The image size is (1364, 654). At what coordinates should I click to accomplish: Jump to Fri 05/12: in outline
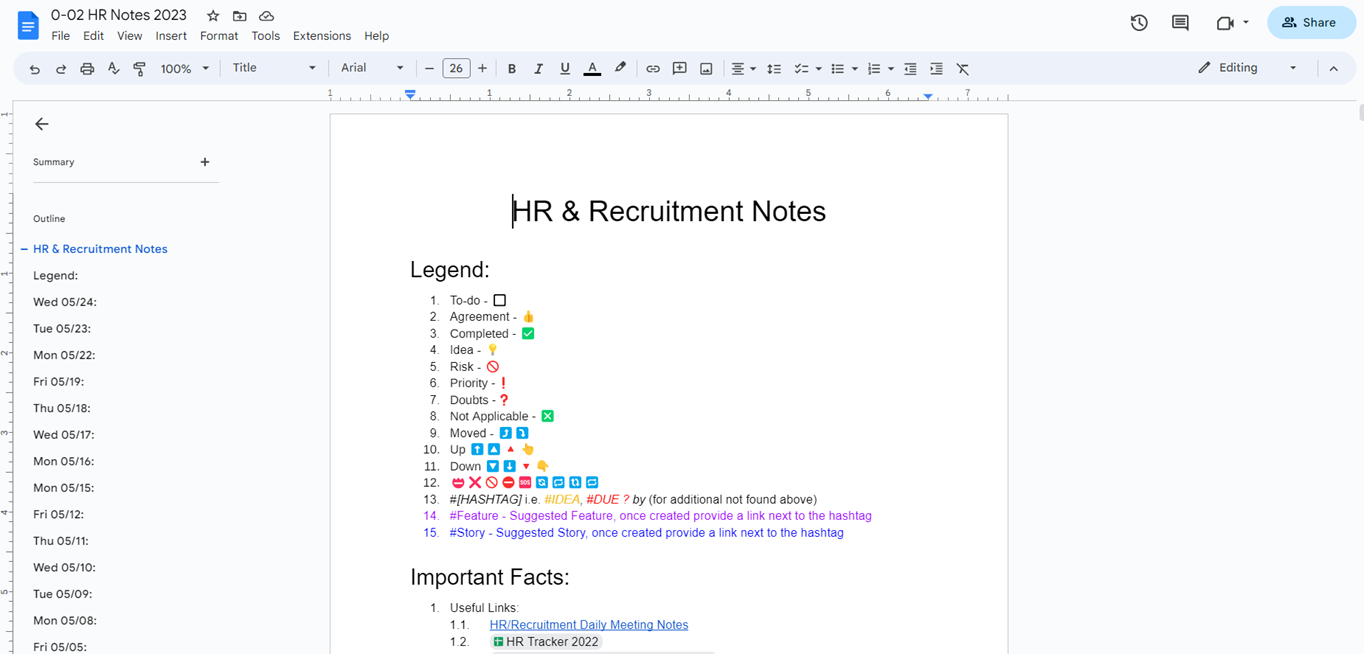tap(59, 514)
